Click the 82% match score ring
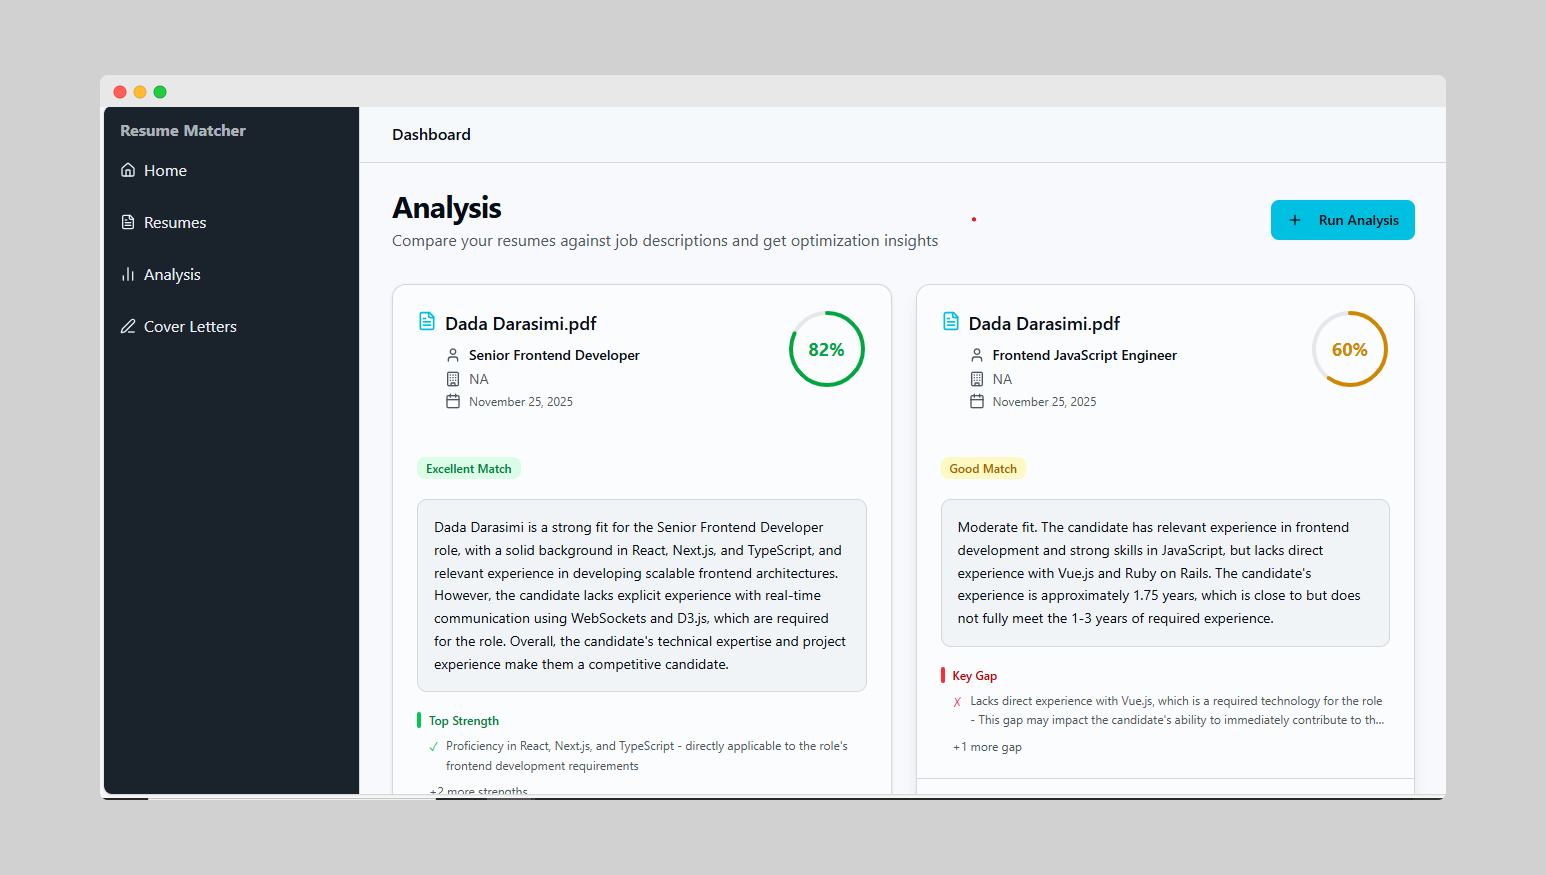1546x875 pixels. (x=826, y=349)
